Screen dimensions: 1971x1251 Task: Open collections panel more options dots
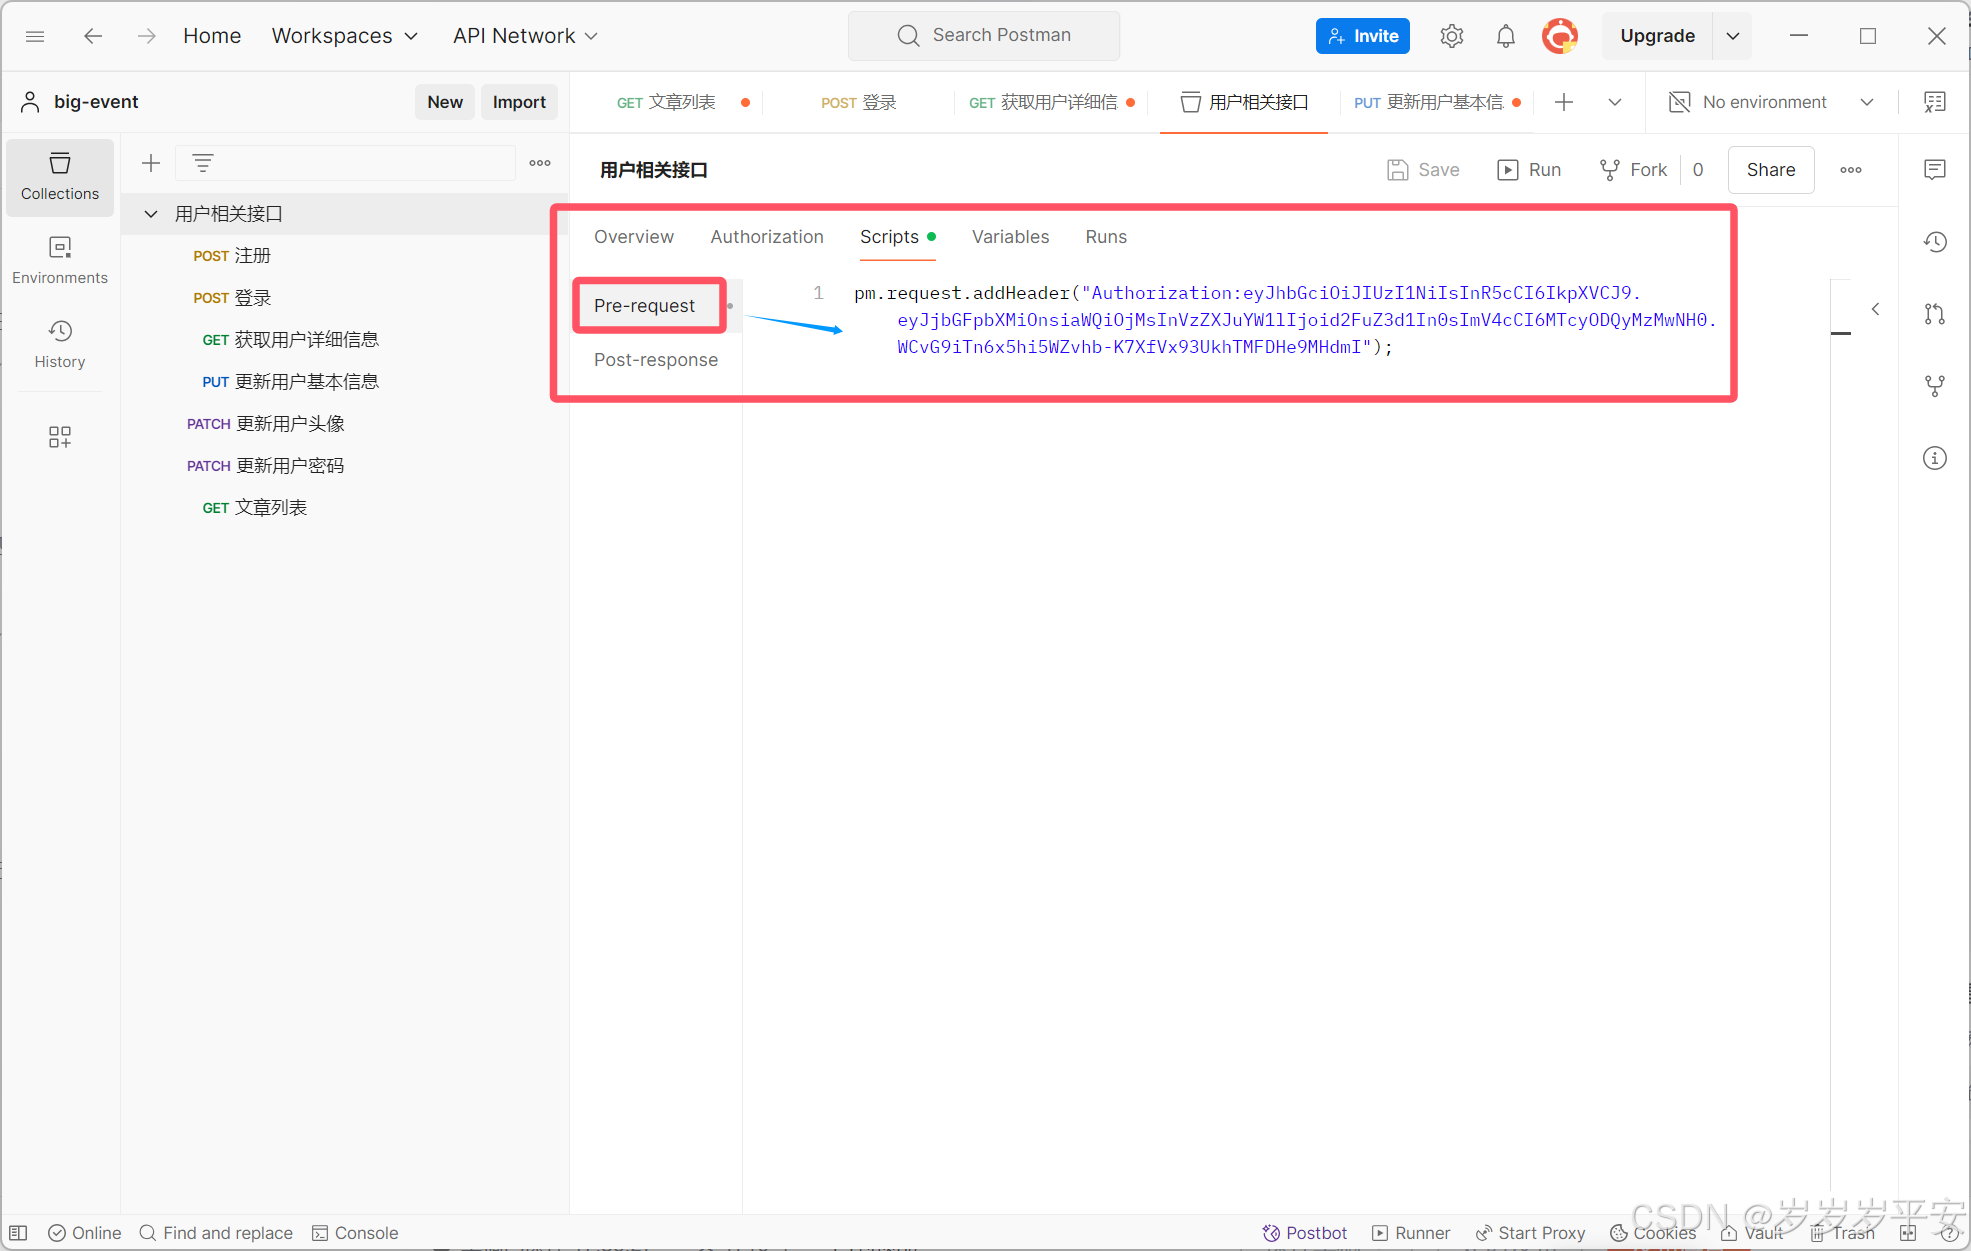coord(540,163)
